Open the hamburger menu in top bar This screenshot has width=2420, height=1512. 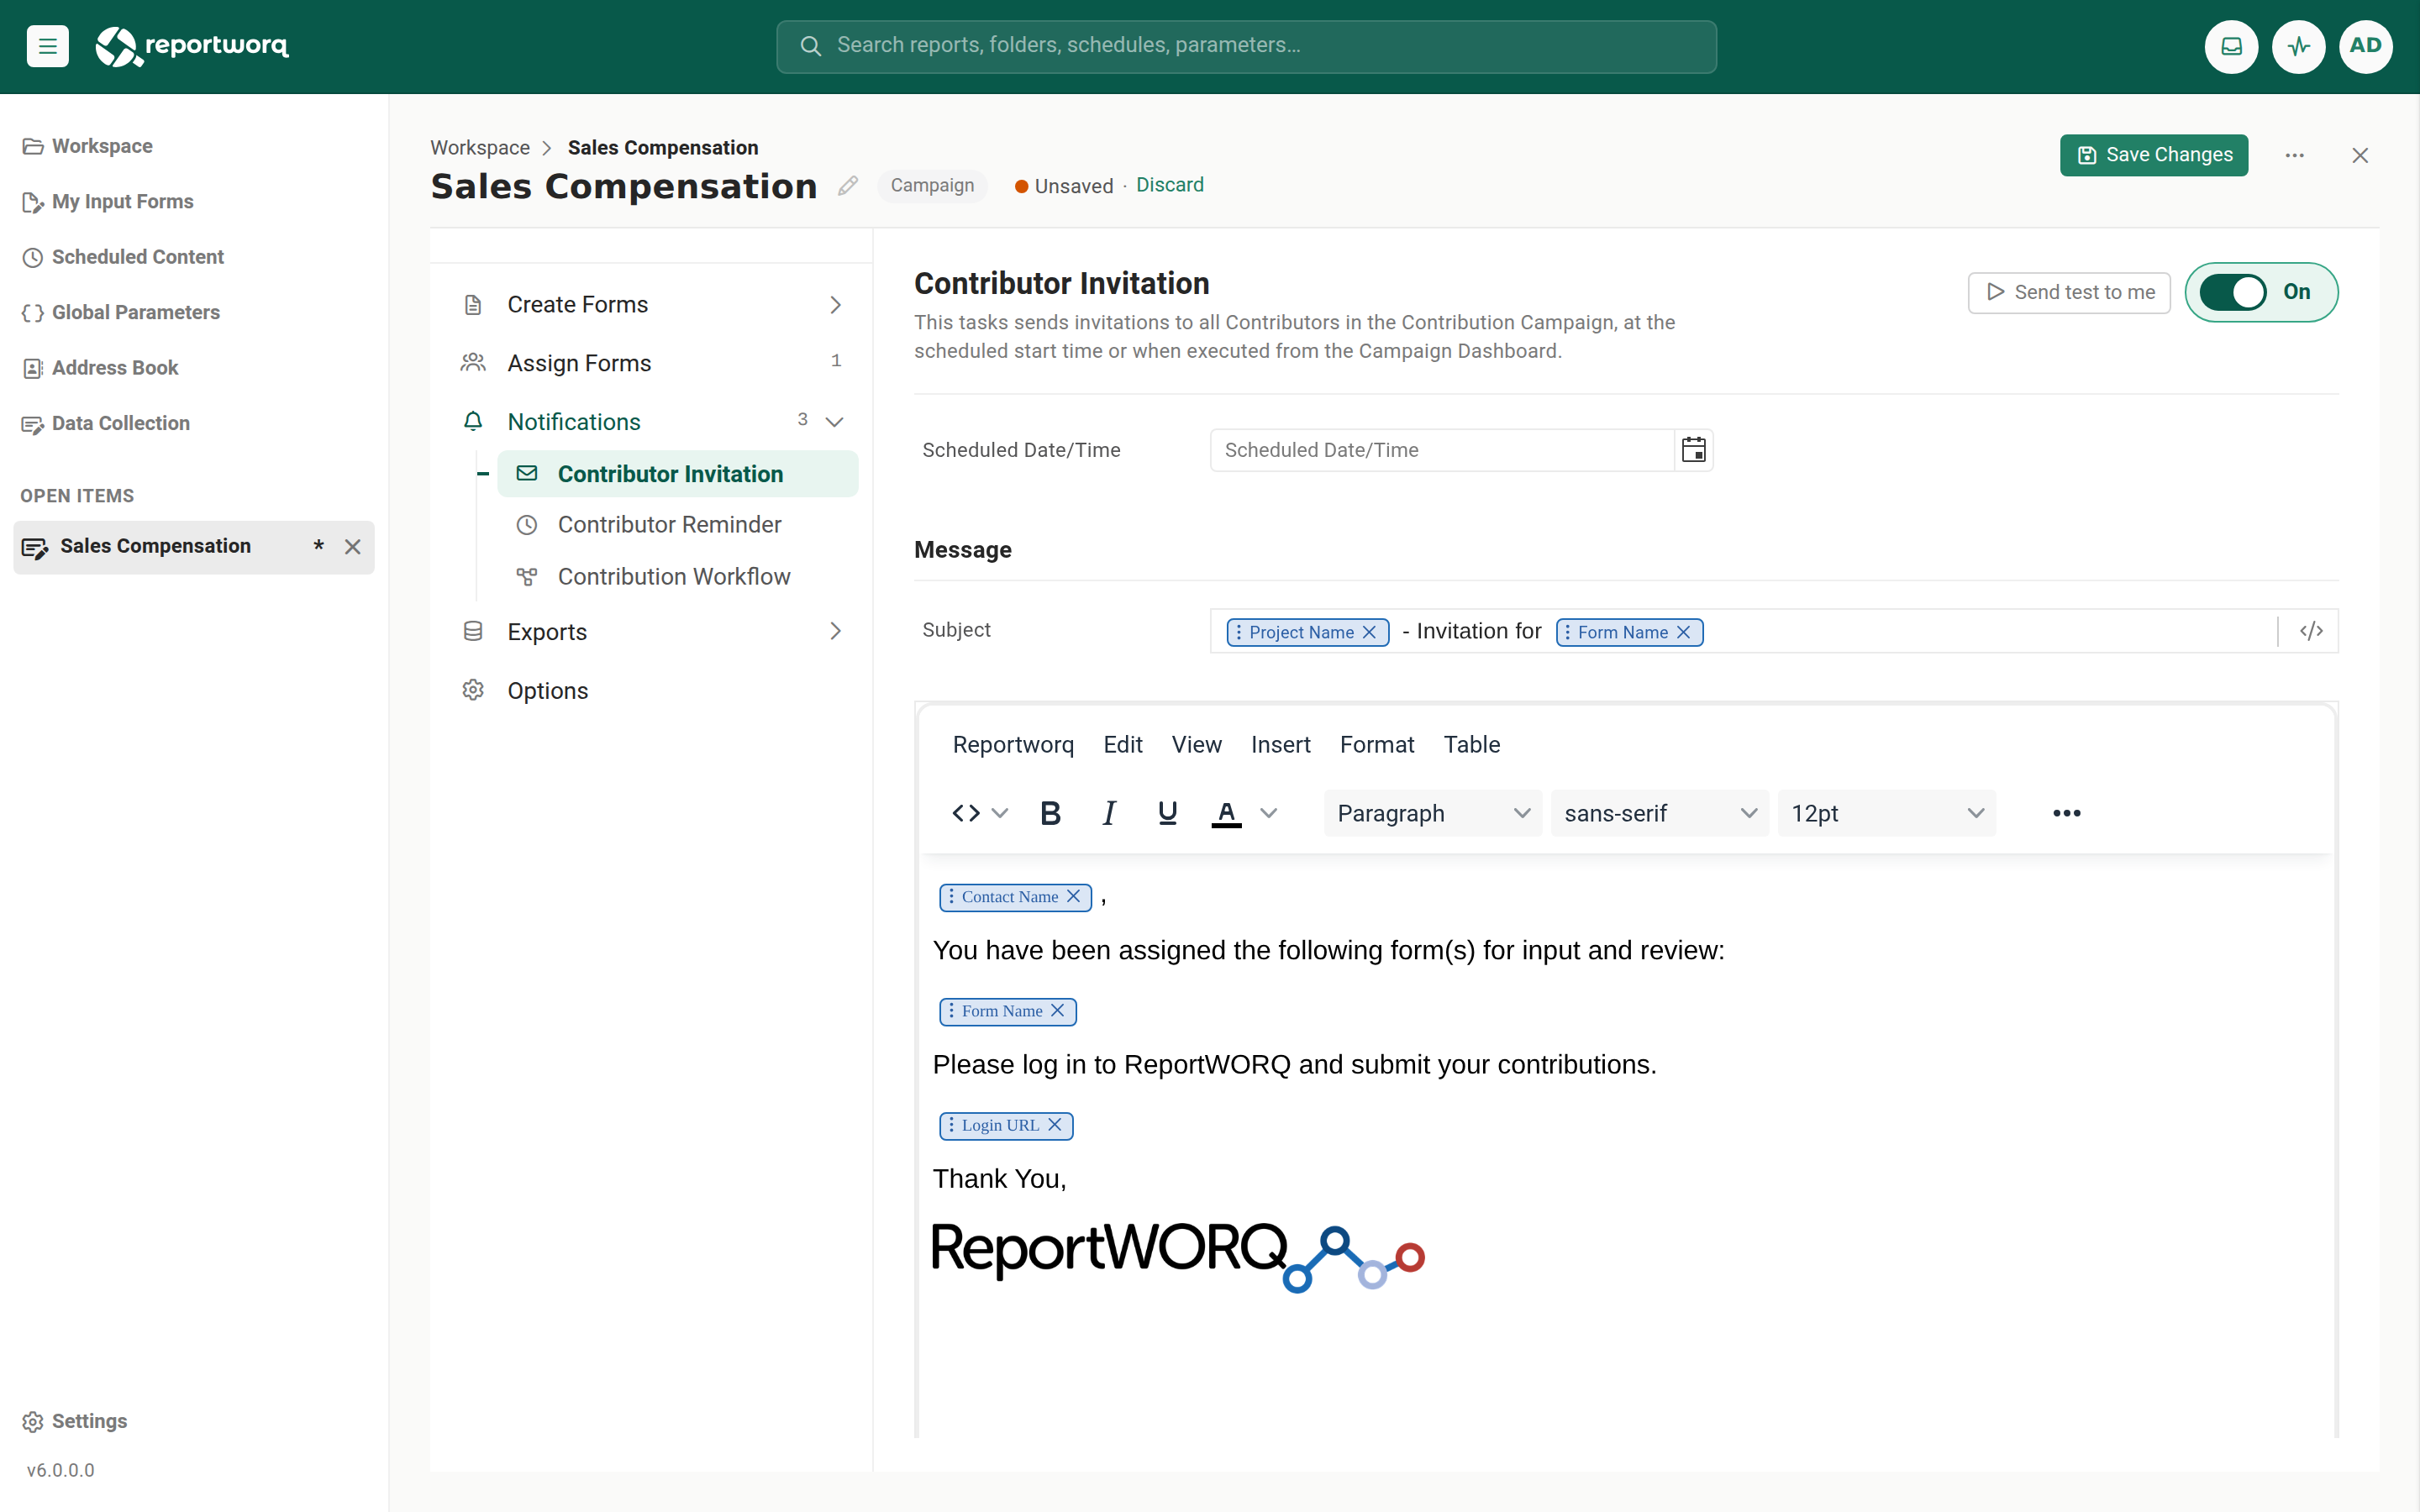(x=47, y=46)
